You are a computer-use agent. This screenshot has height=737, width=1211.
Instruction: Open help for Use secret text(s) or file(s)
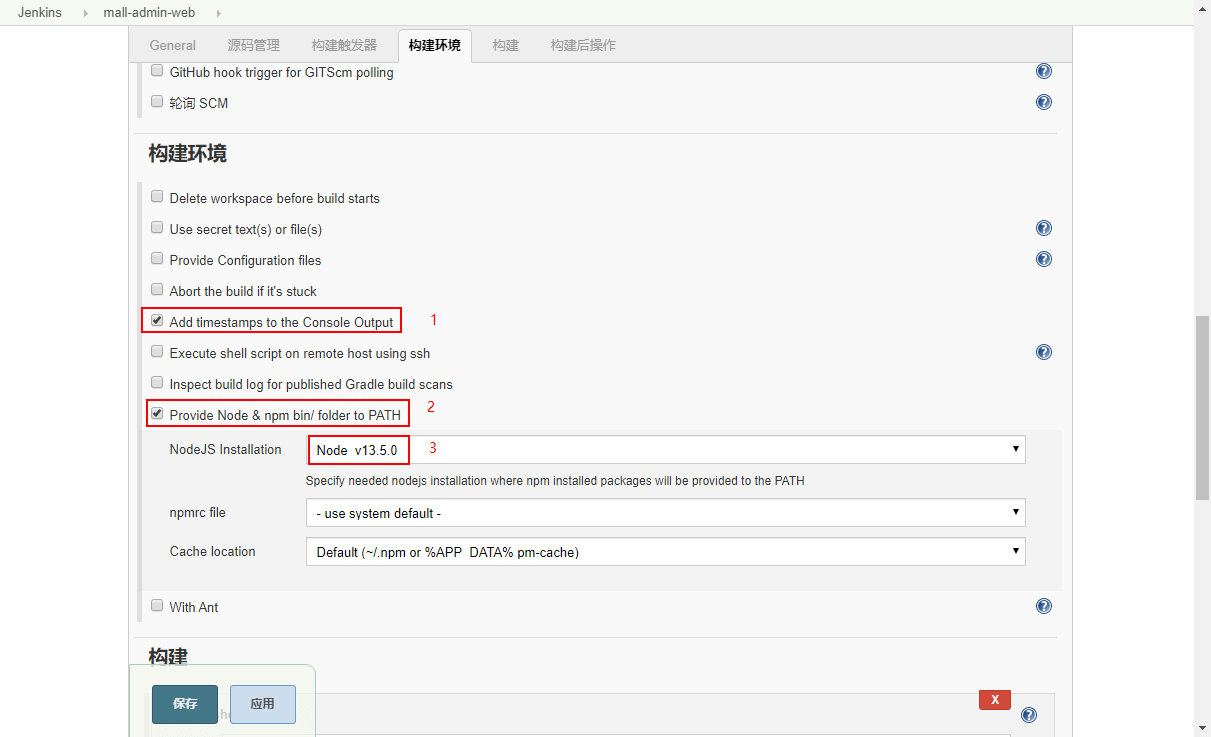click(x=1044, y=228)
